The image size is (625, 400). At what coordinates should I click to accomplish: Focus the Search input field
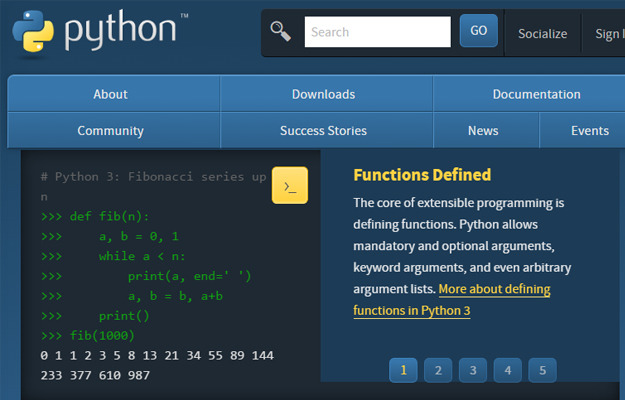click(x=377, y=32)
